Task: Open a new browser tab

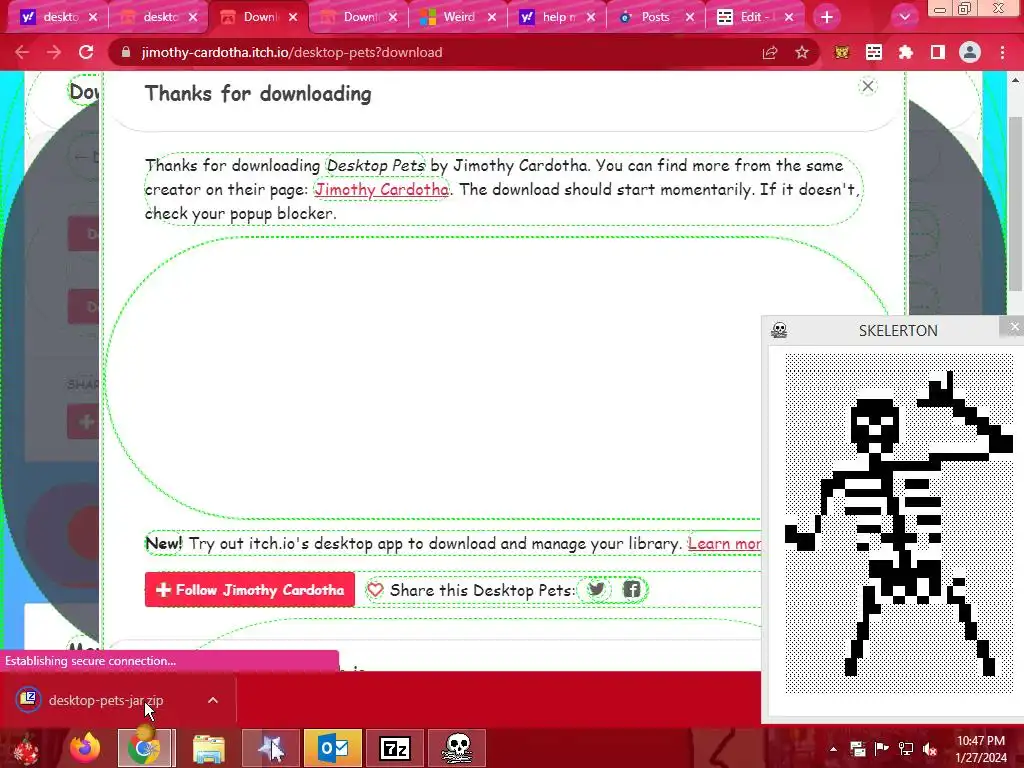Action: [x=827, y=18]
